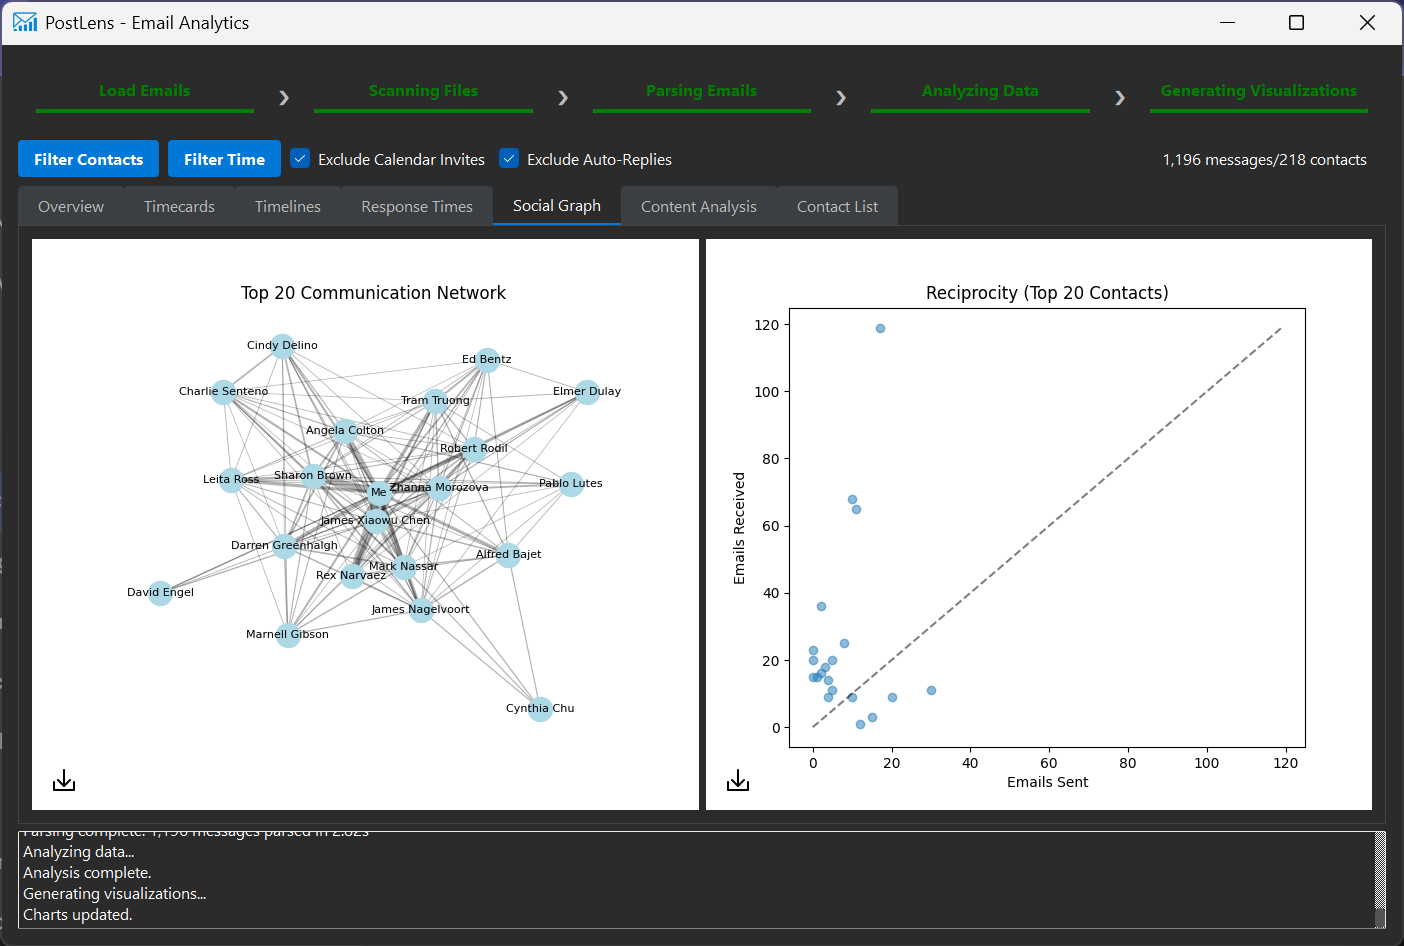The height and width of the screenshot is (946, 1404).
Task: Click the Analyzing Data progress bar
Action: point(980,109)
